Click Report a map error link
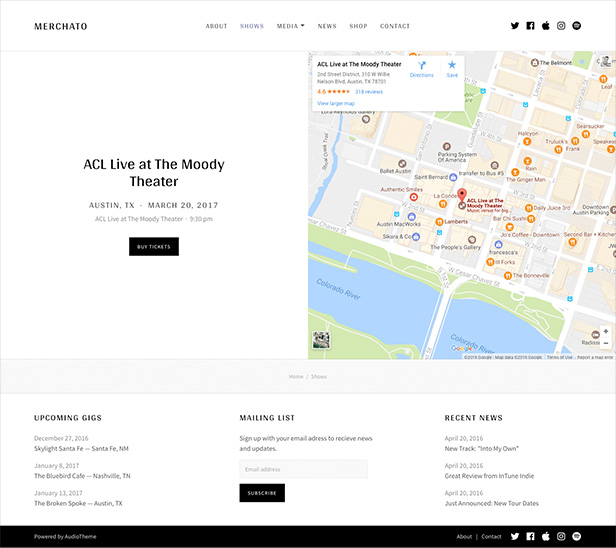The width and height of the screenshot is (616, 548). click(x=595, y=357)
